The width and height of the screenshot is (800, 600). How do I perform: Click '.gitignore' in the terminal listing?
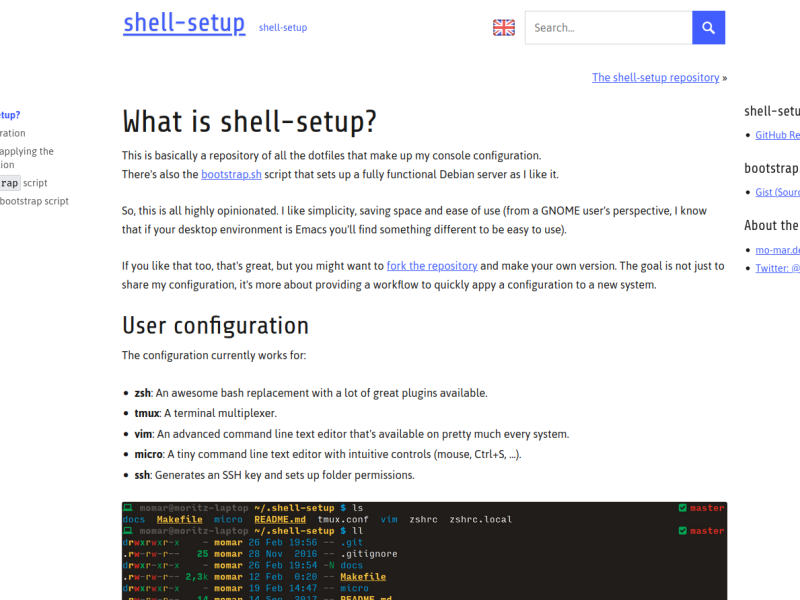pyautogui.click(x=369, y=554)
